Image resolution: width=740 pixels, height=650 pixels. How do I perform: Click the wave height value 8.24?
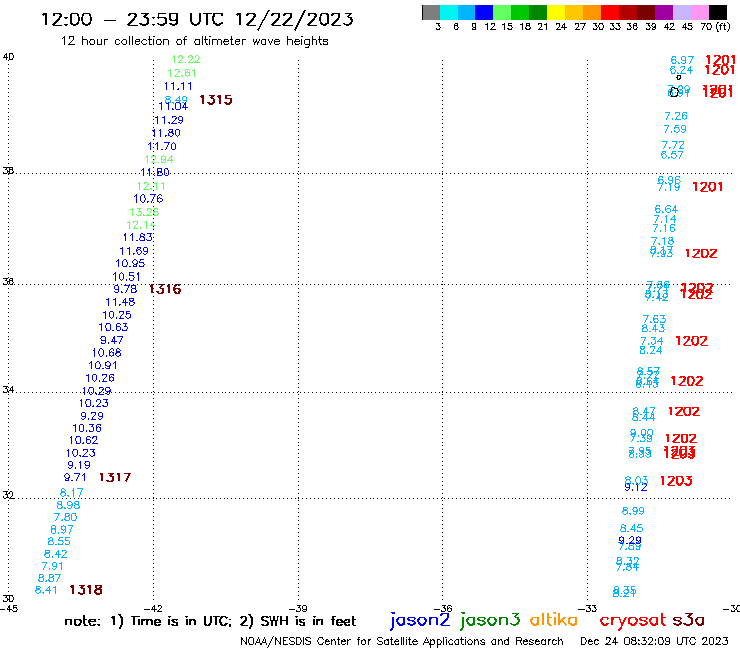[x=651, y=350]
